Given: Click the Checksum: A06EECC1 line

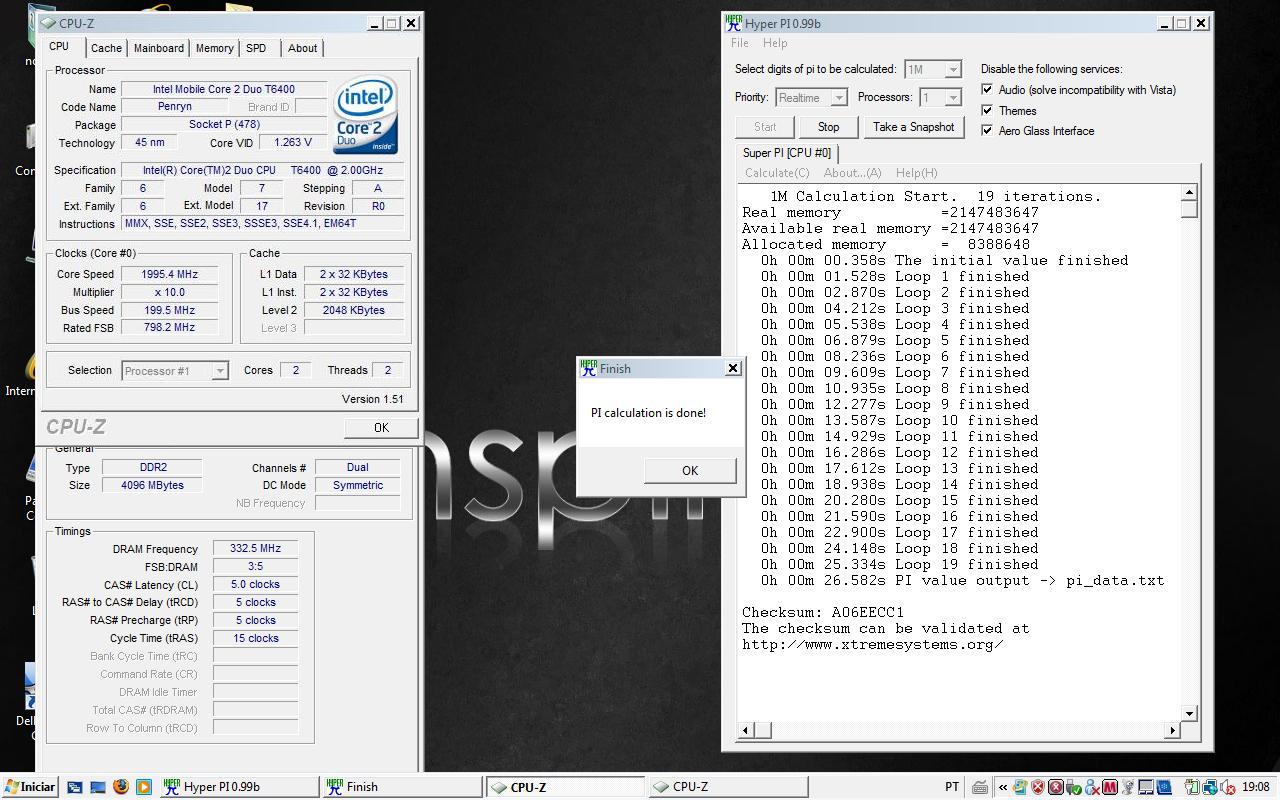Looking at the screenshot, I should tap(822, 612).
